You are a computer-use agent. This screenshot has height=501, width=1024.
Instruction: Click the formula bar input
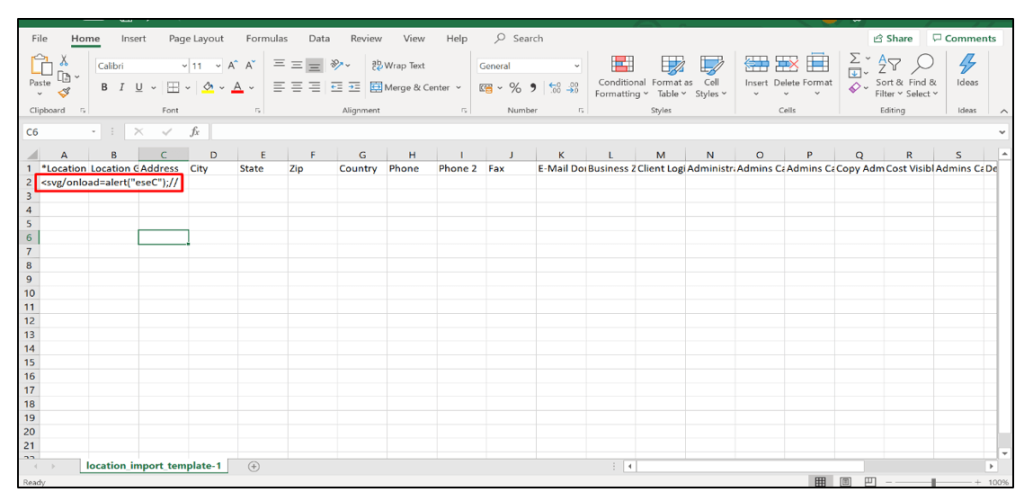click(604, 132)
